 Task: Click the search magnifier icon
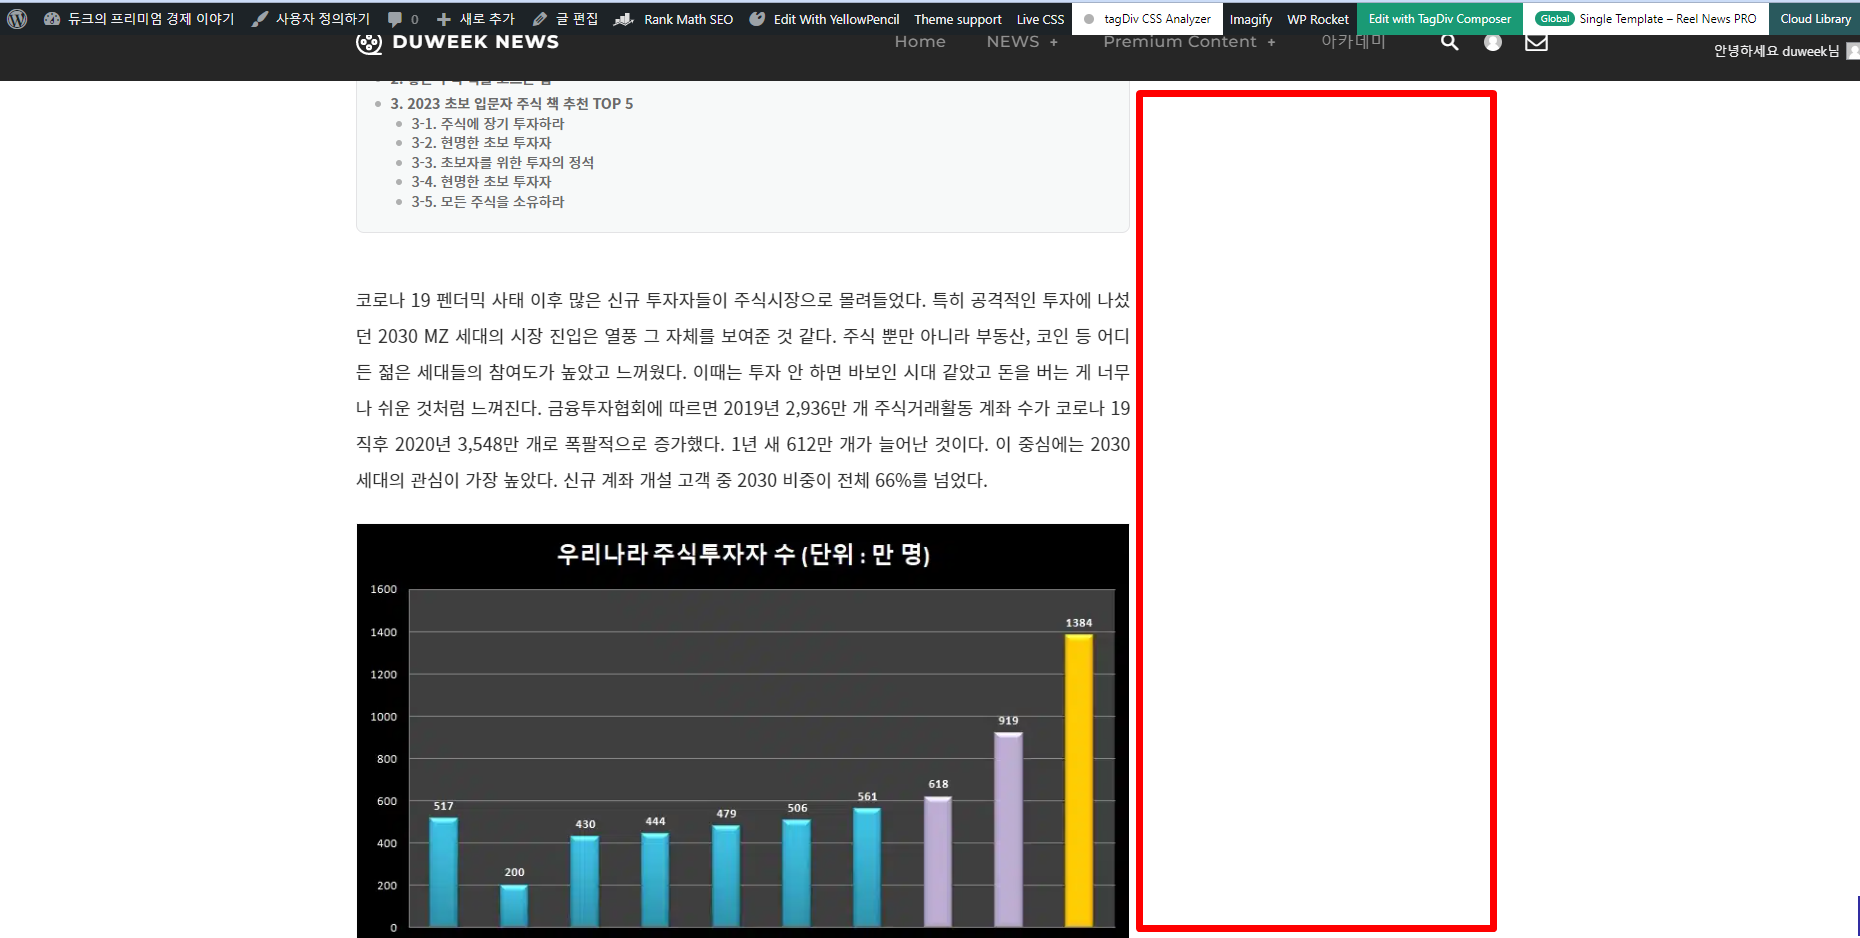(x=1449, y=42)
